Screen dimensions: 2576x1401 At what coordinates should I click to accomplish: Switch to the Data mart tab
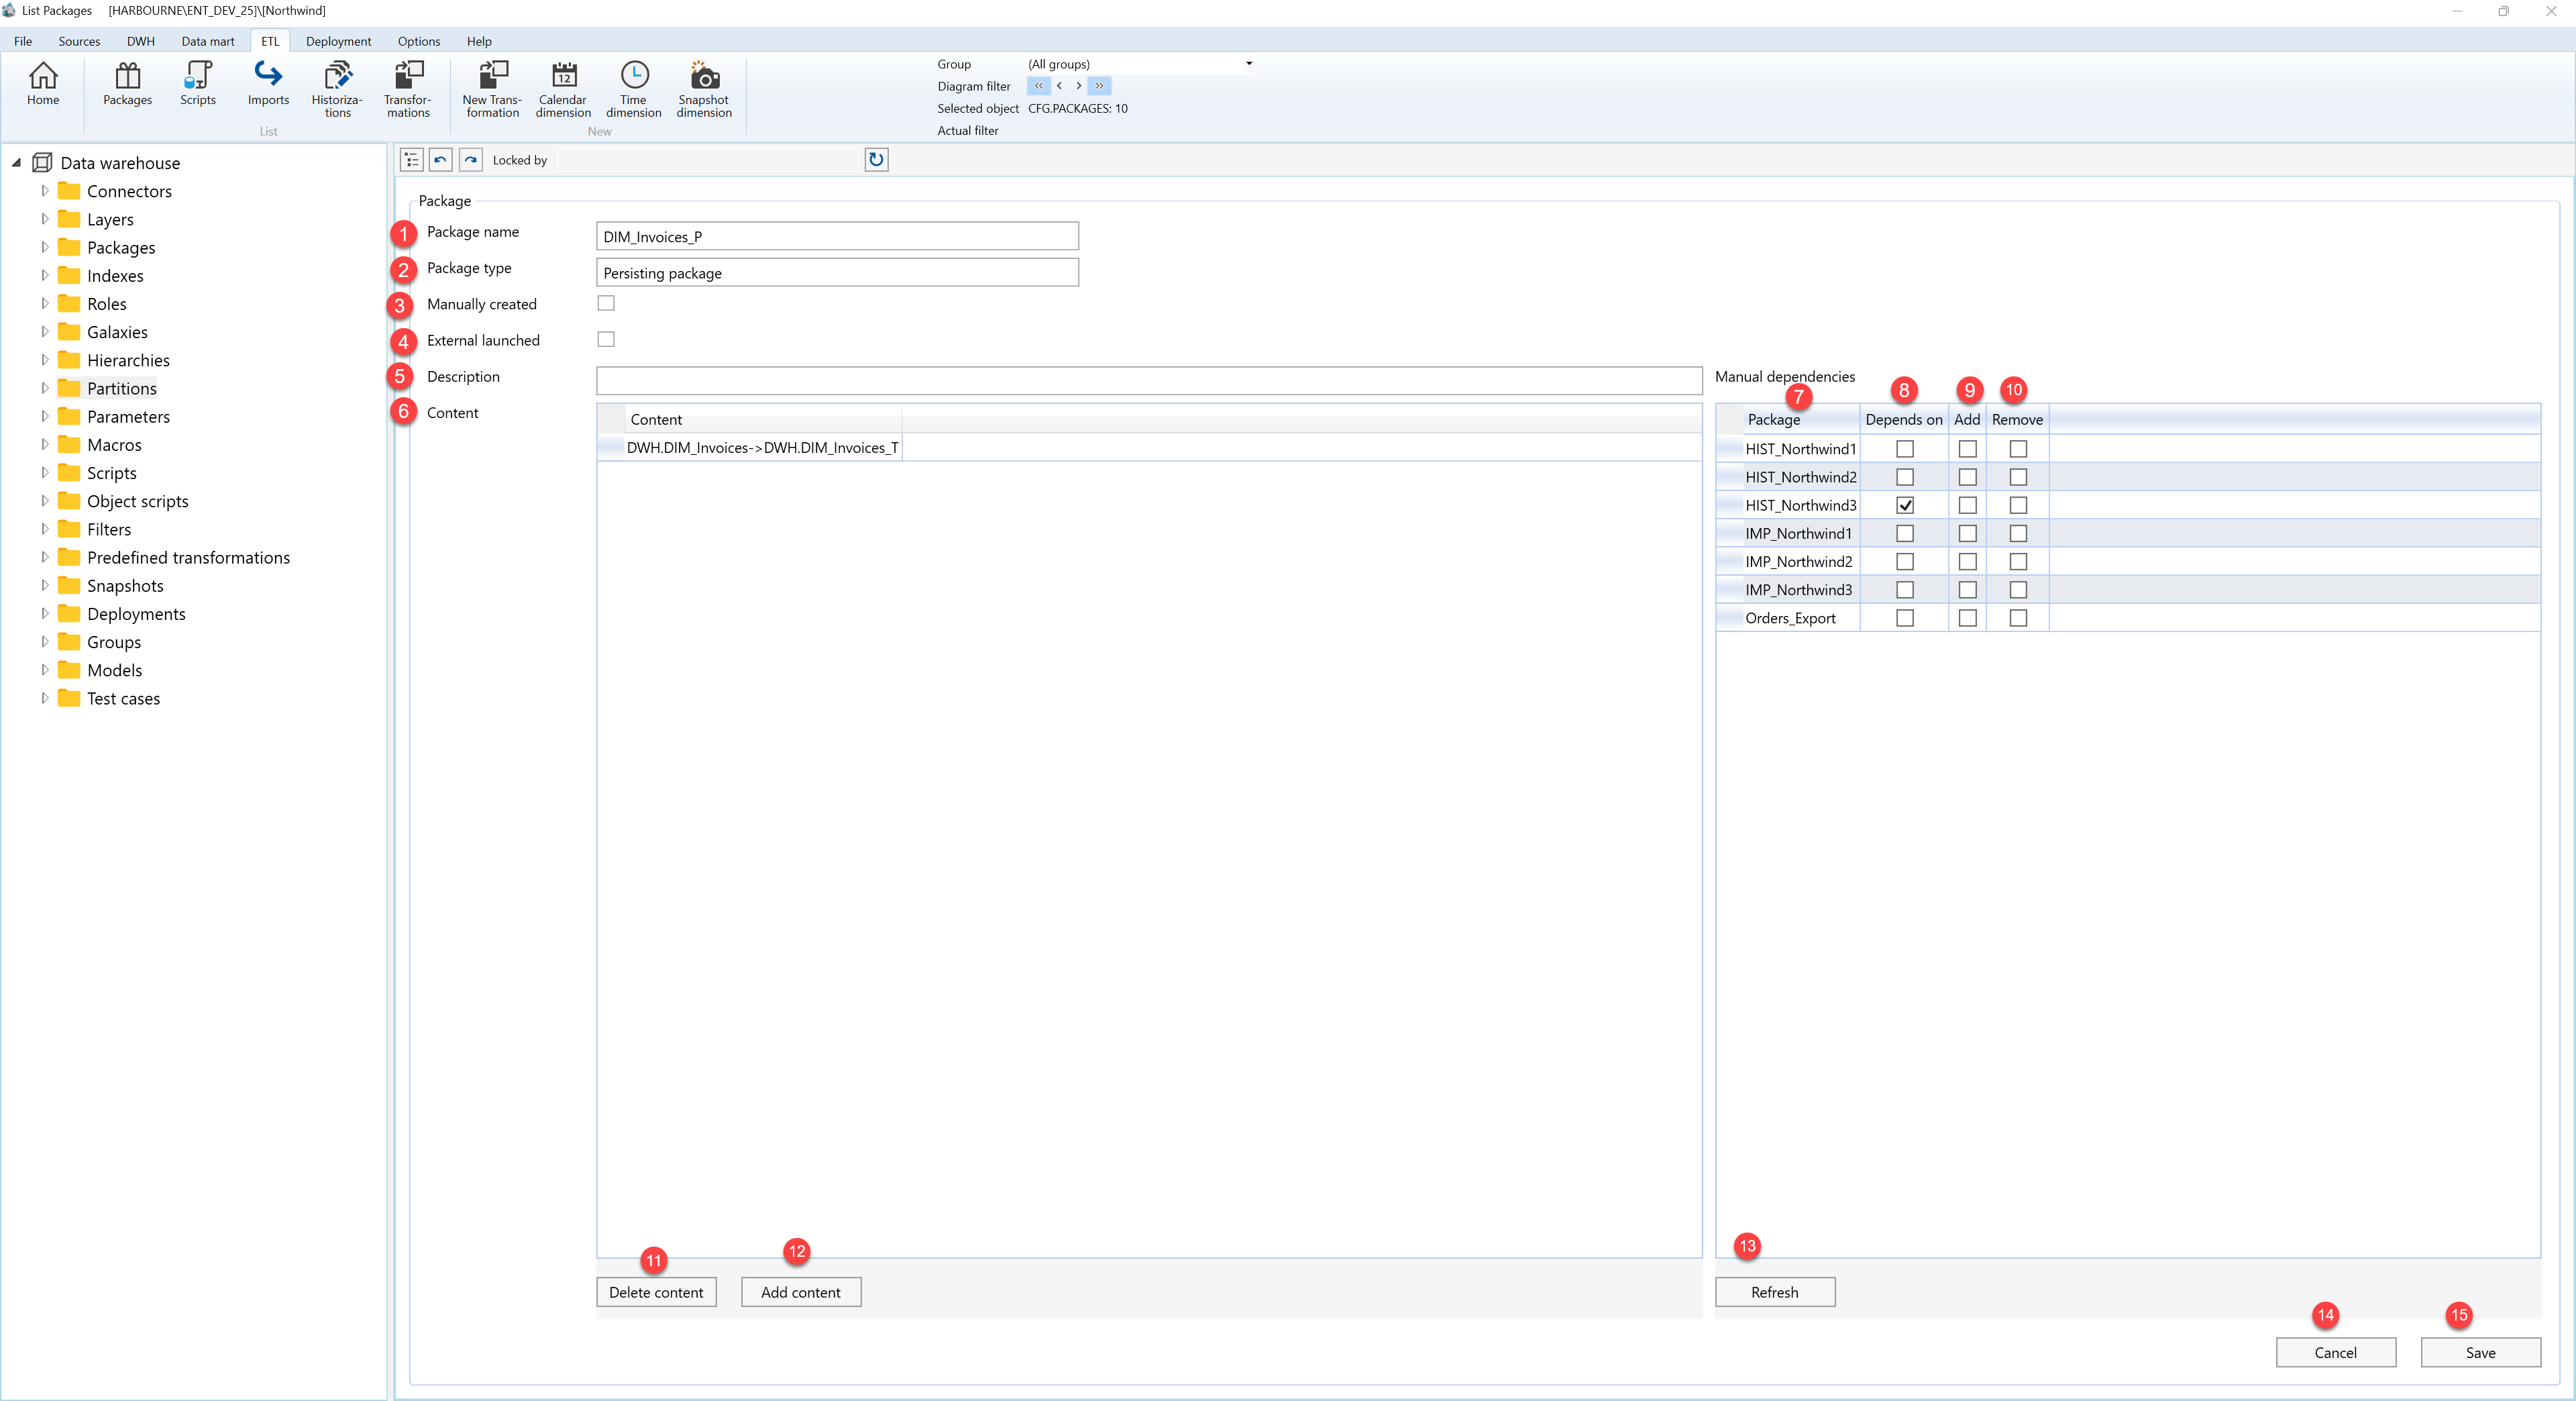pyautogui.click(x=208, y=41)
